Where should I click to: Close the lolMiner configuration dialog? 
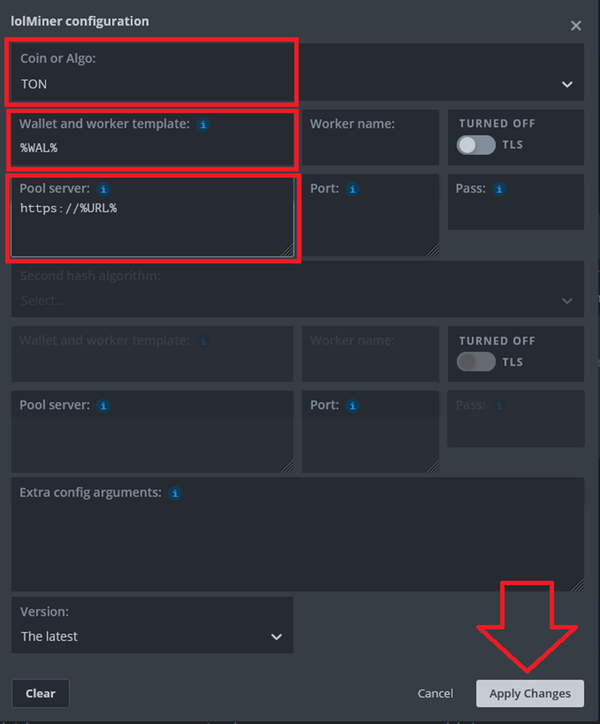point(576,26)
